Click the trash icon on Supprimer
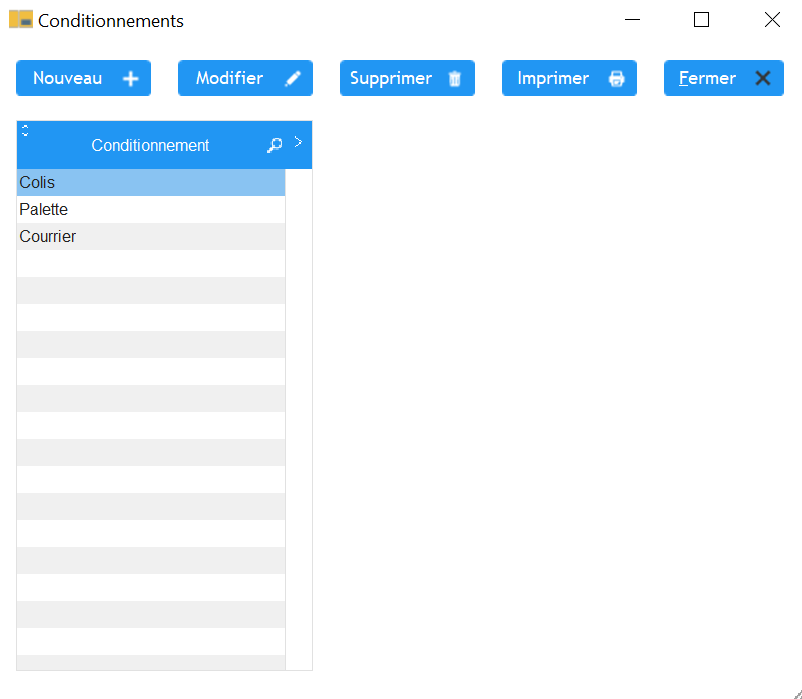The height and width of the screenshot is (699, 802). coord(455,79)
